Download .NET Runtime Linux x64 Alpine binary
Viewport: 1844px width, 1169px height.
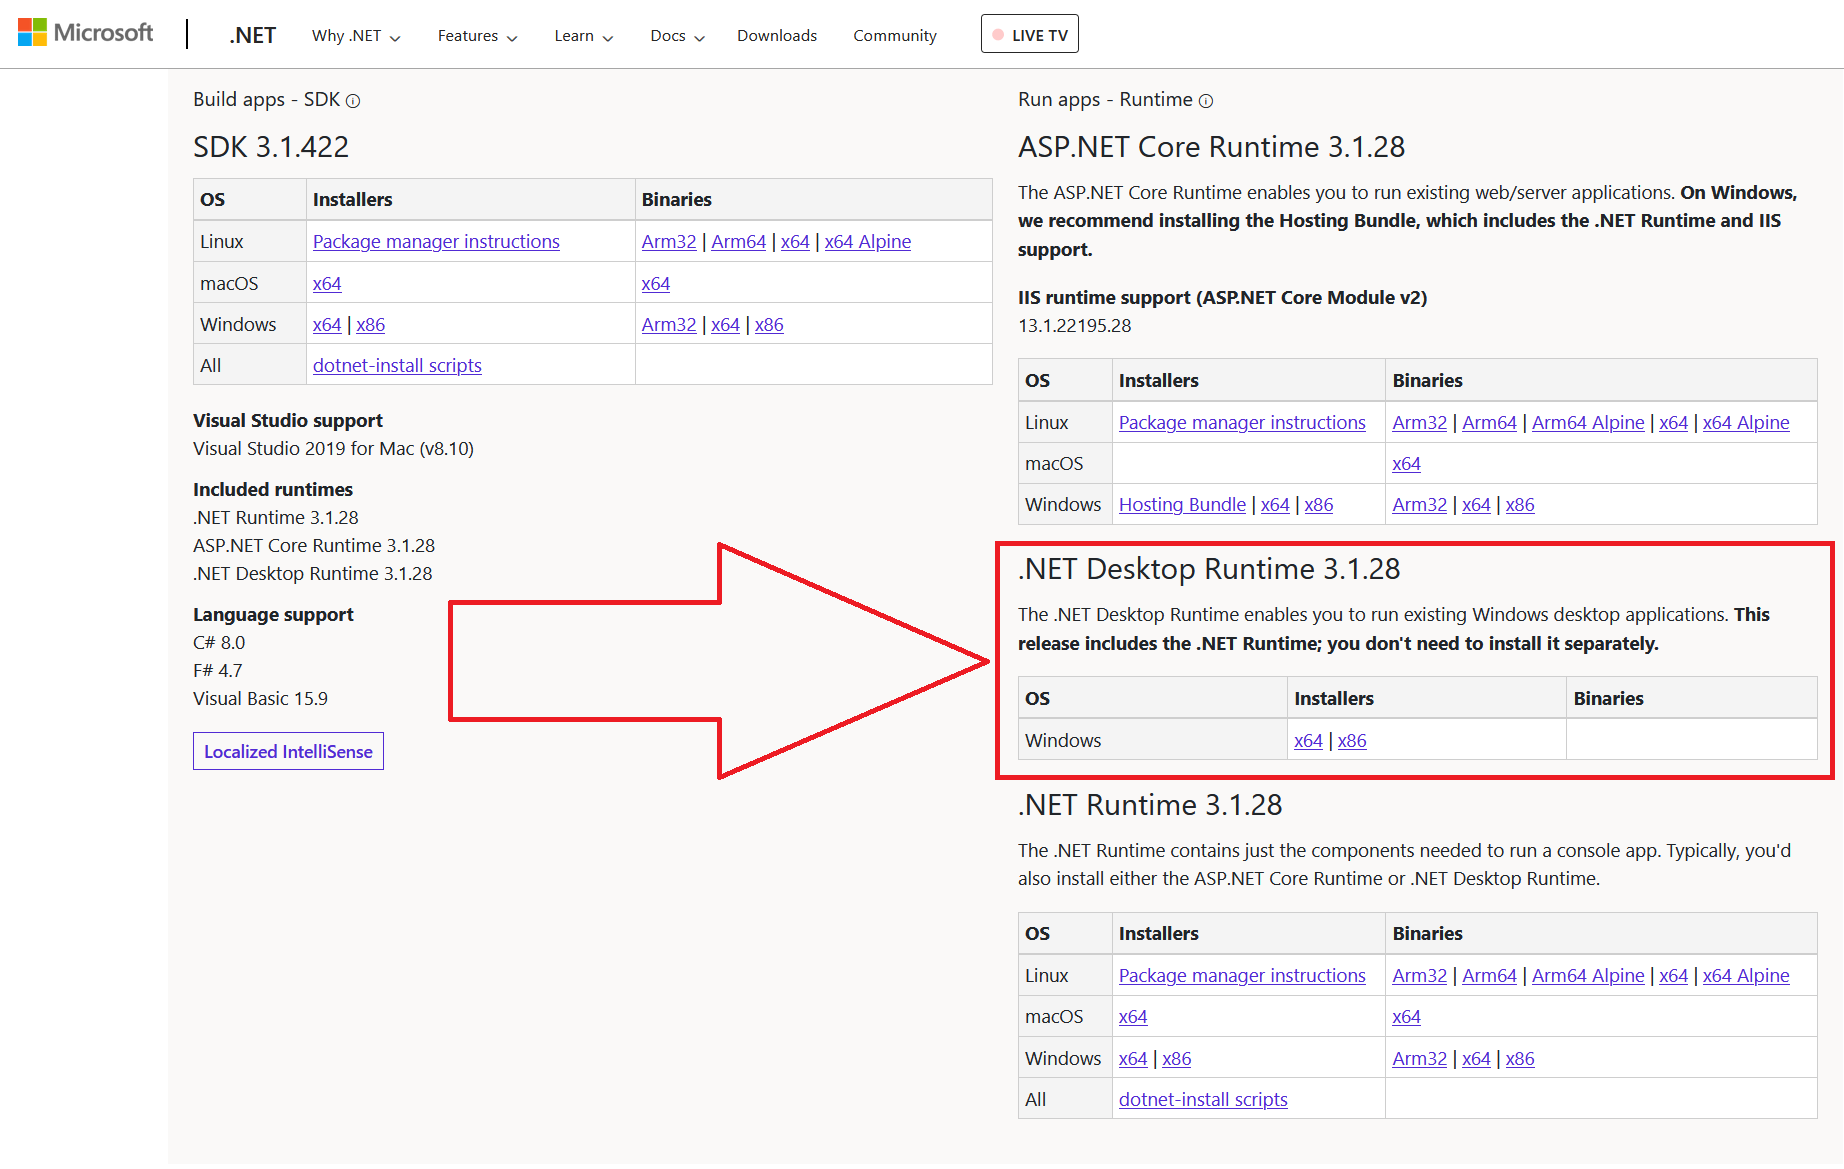pyautogui.click(x=1746, y=976)
